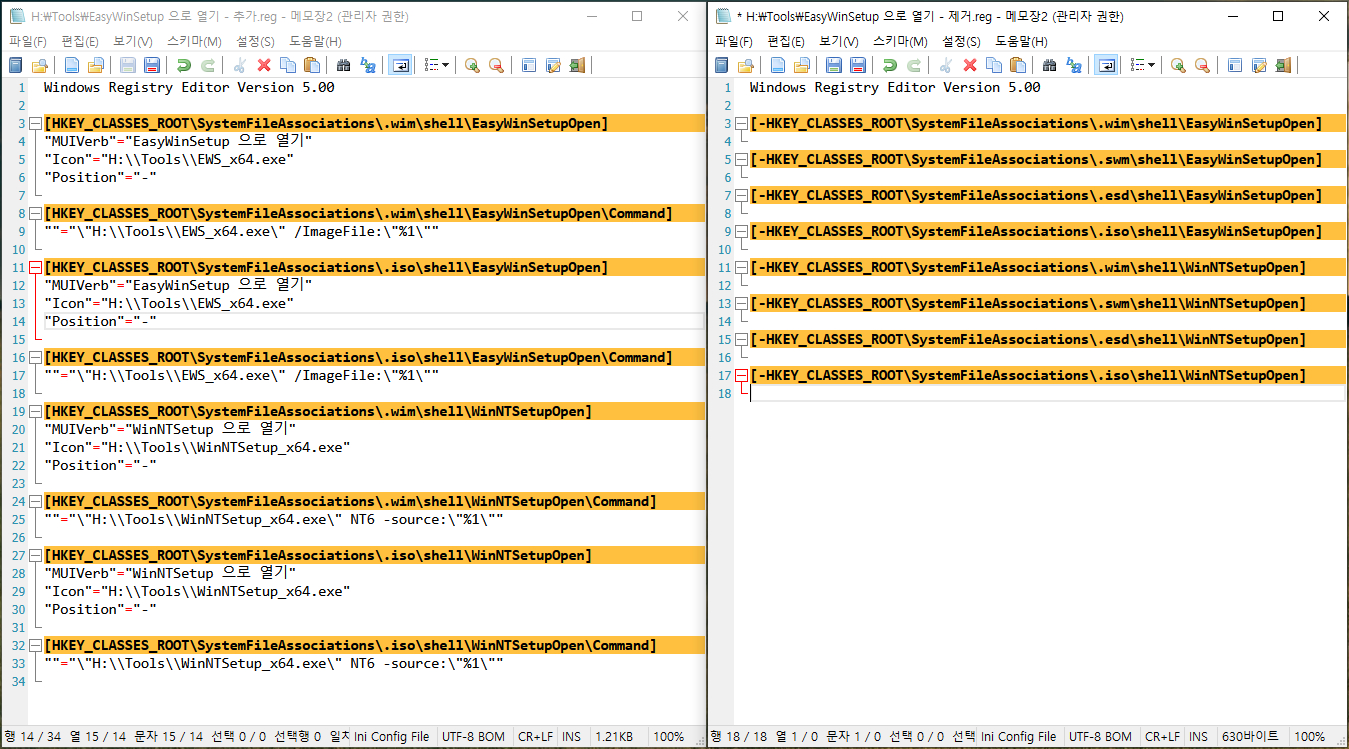The image size is (1349, 749).
Task: Click the Find binoculars icon in right window
Action: tap(1050, 65)
